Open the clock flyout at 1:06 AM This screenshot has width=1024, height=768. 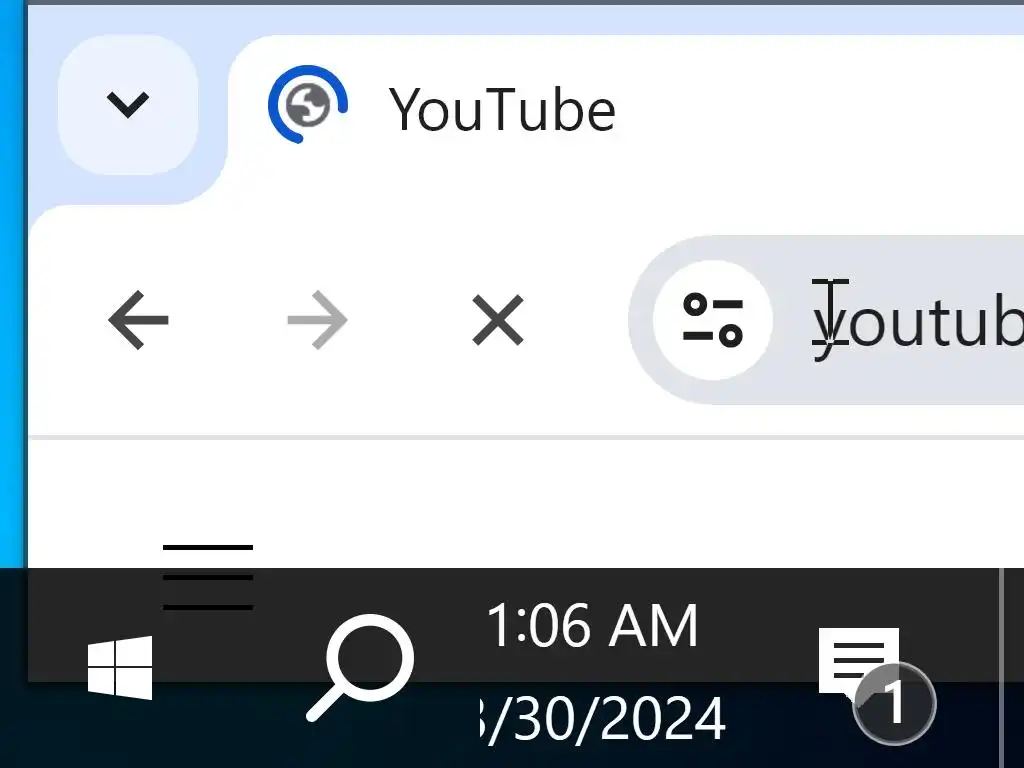coord(592,626)
